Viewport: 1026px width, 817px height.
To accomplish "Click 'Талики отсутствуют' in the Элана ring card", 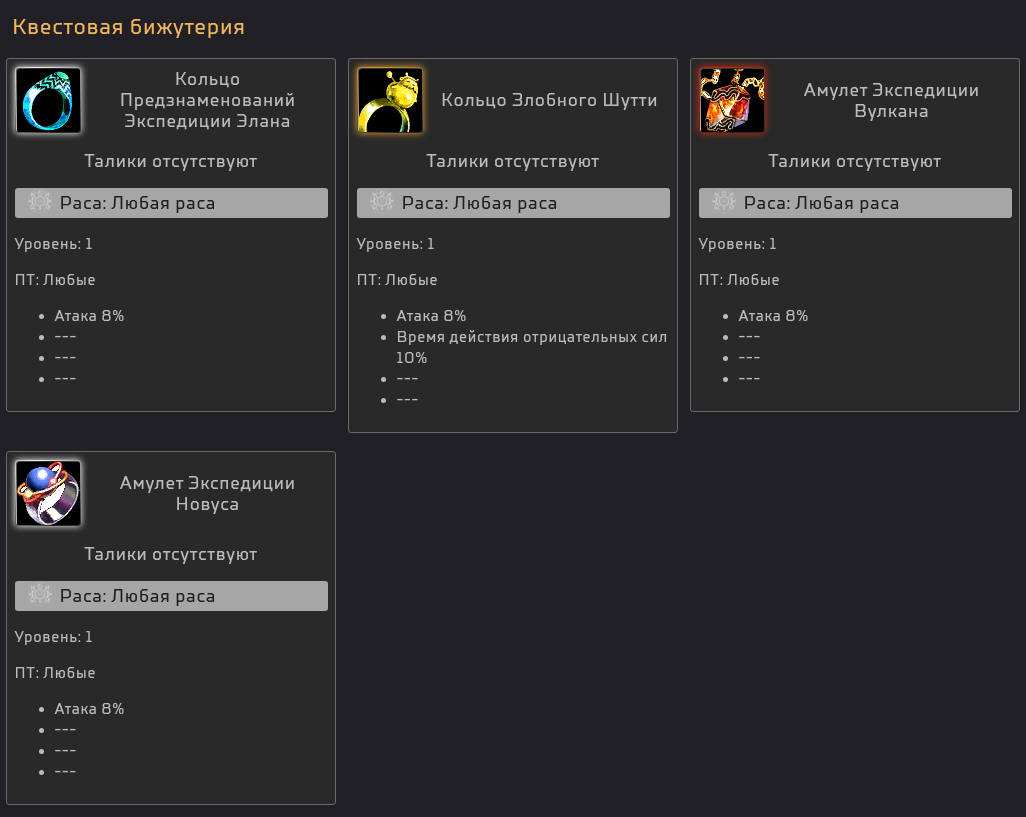I will tap(171, 161).
